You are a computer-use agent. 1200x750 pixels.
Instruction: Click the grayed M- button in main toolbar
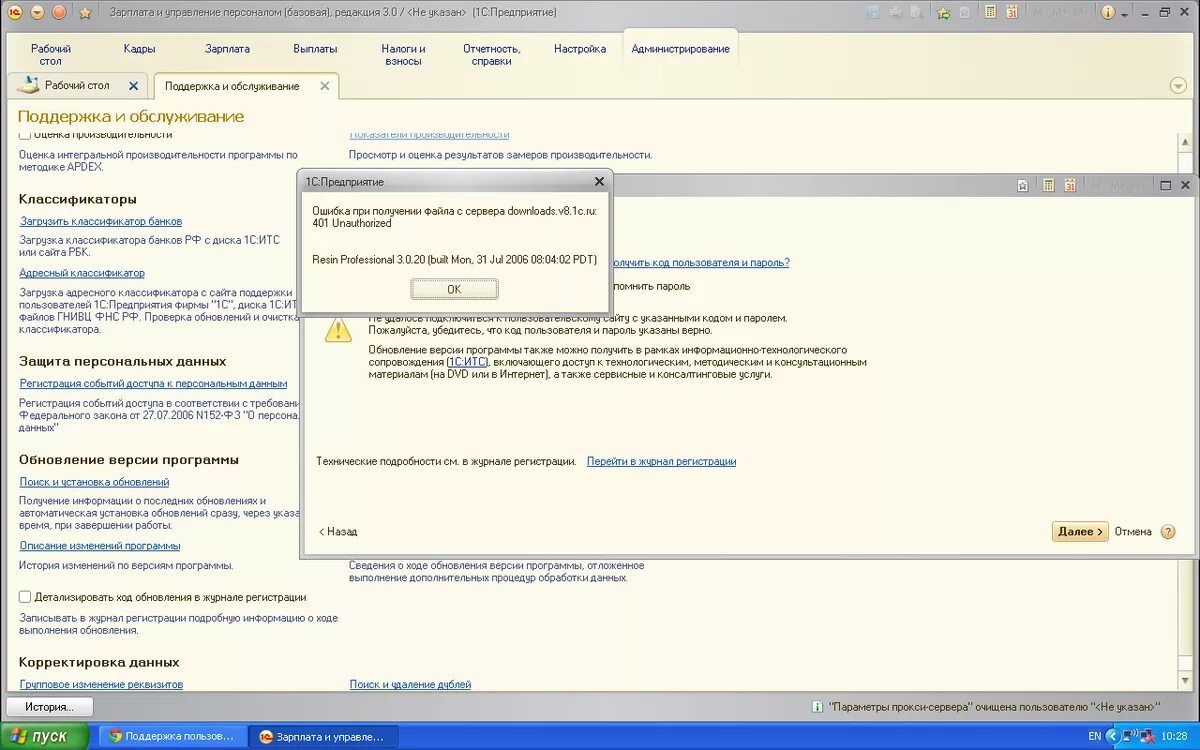1080,13
